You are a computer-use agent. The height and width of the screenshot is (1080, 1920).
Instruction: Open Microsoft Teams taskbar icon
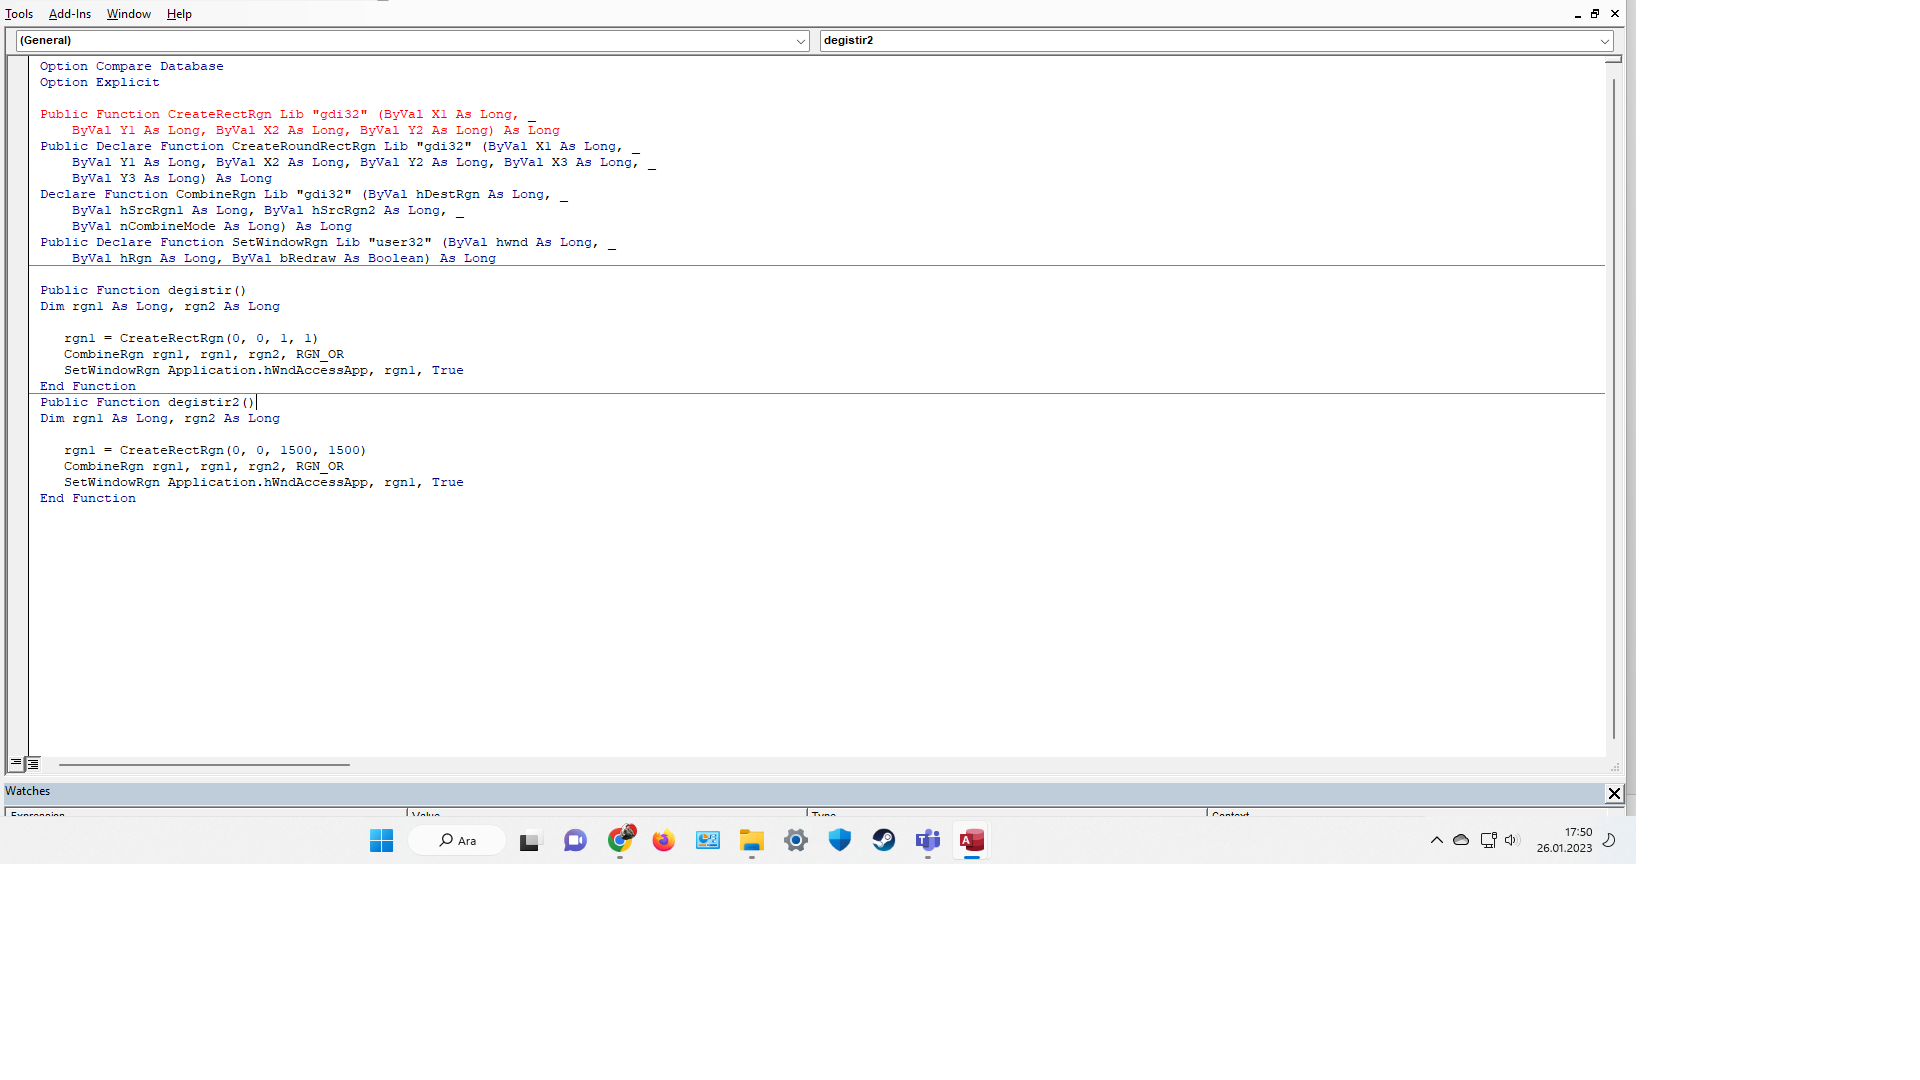click(x=928, y=841)
